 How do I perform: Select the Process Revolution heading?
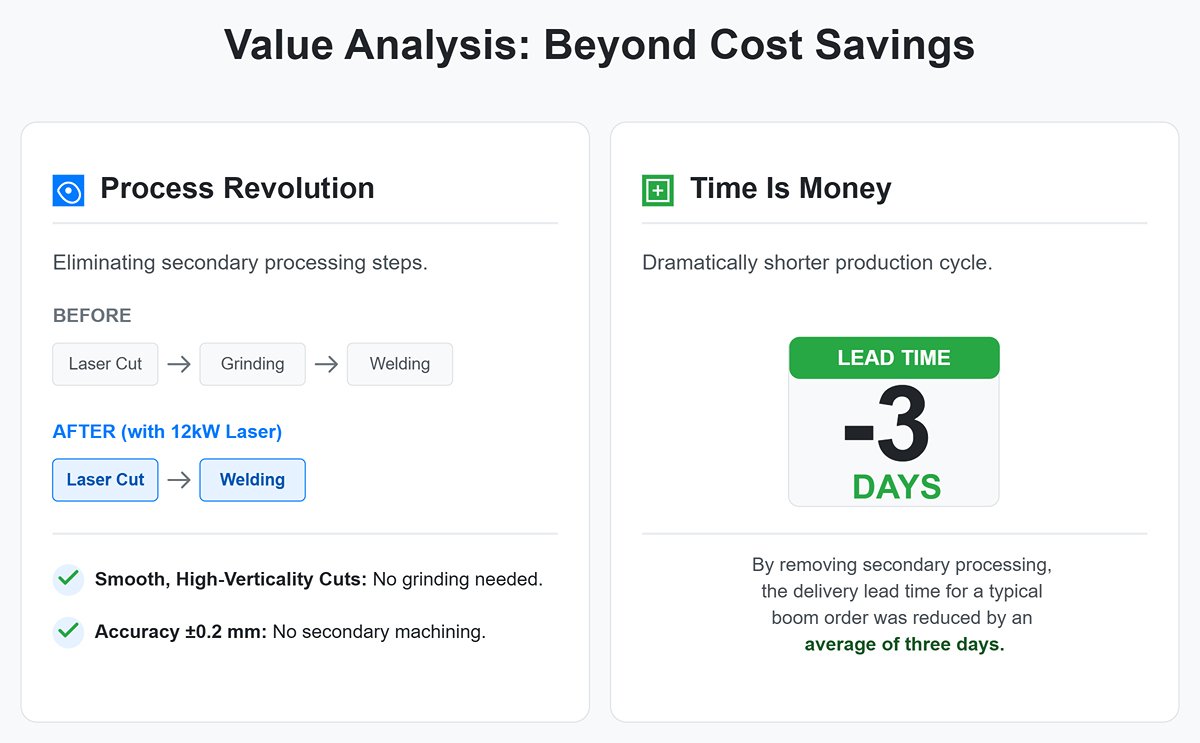tap(237, 188)
